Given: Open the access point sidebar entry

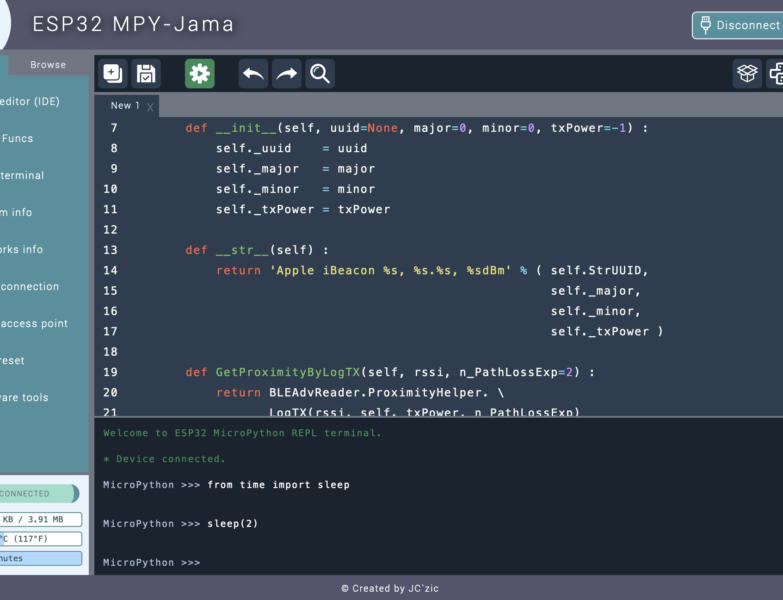Looking at the screenshot, I should click(x=34, y=323).
